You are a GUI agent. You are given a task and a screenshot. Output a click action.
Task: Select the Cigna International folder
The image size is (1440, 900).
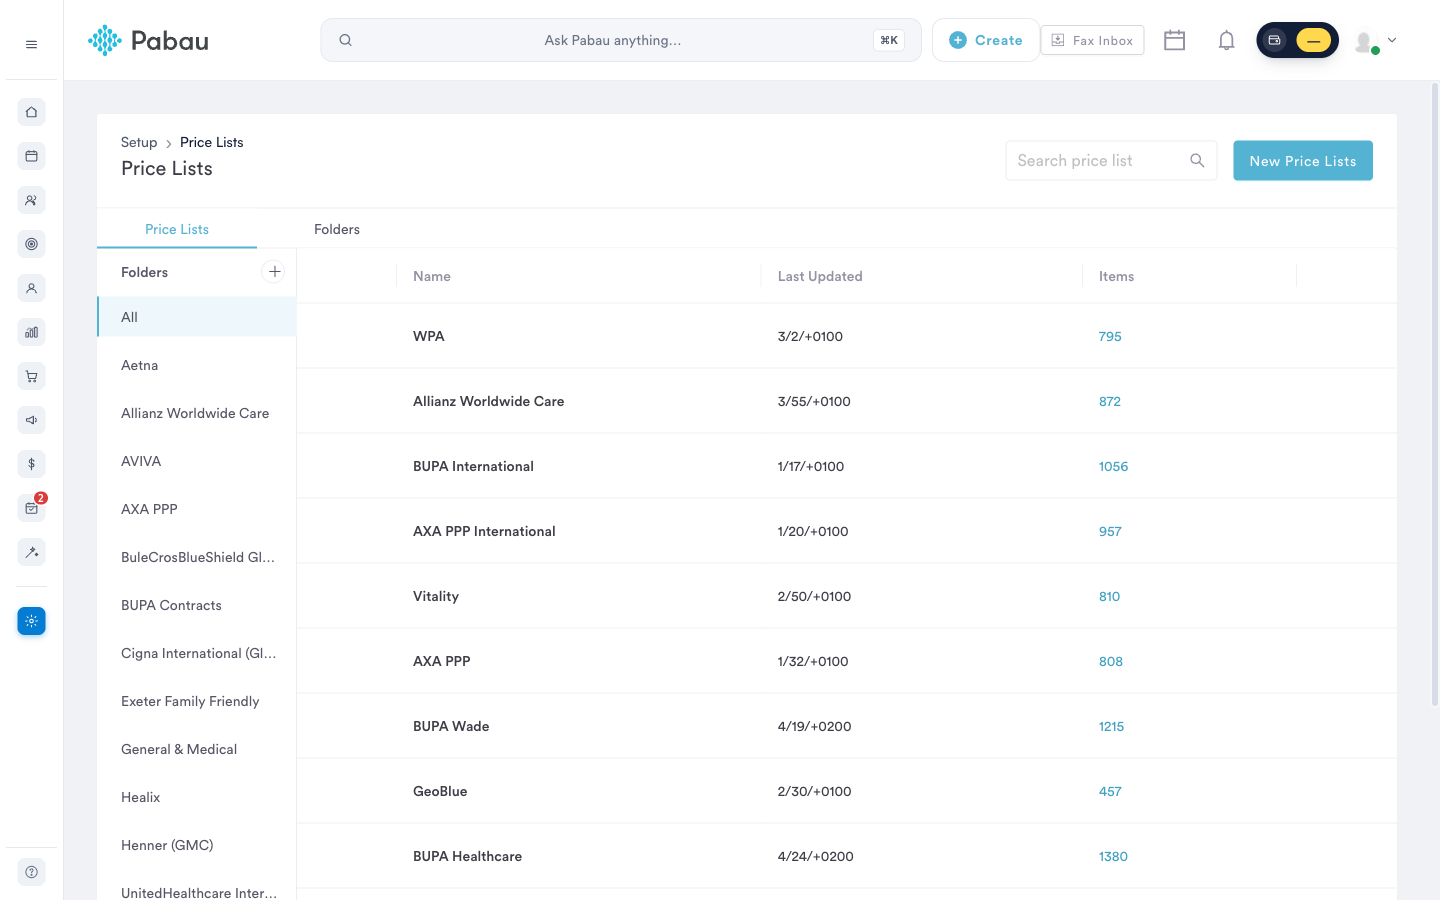[197, 653]
